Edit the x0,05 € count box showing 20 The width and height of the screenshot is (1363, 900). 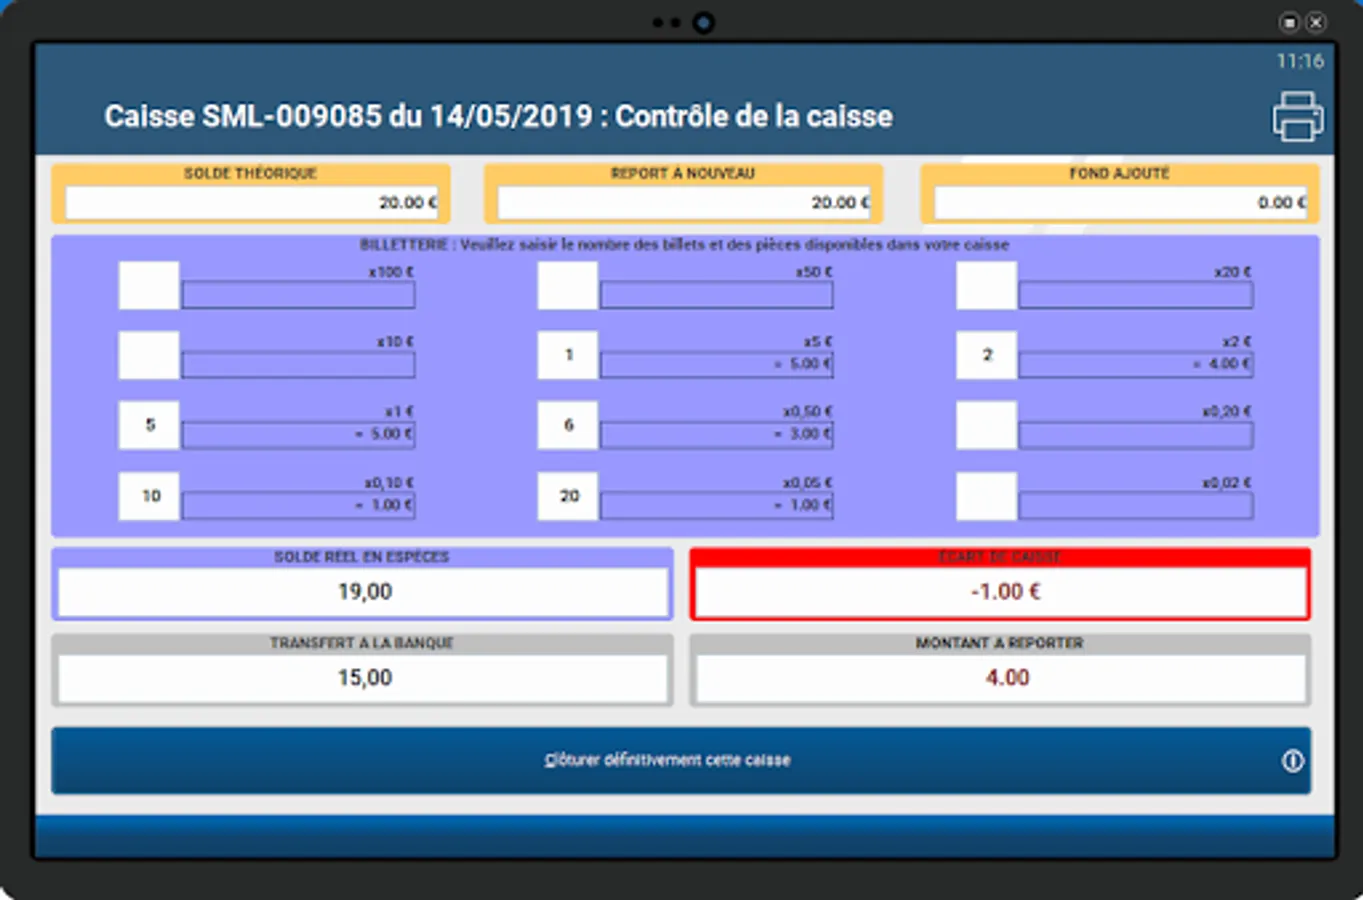point(568,496)
